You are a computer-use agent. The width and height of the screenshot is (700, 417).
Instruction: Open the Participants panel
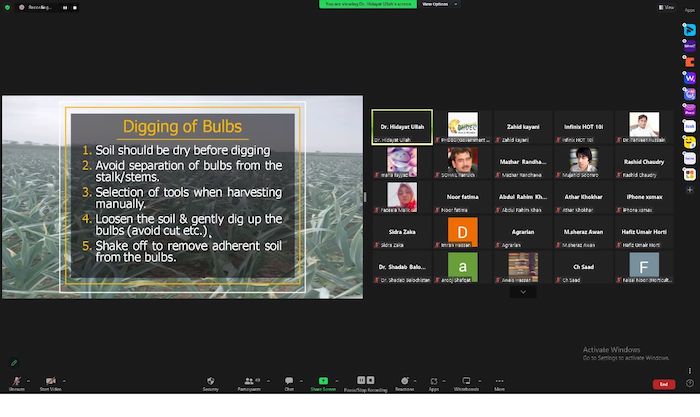click(x=248, y=381)
